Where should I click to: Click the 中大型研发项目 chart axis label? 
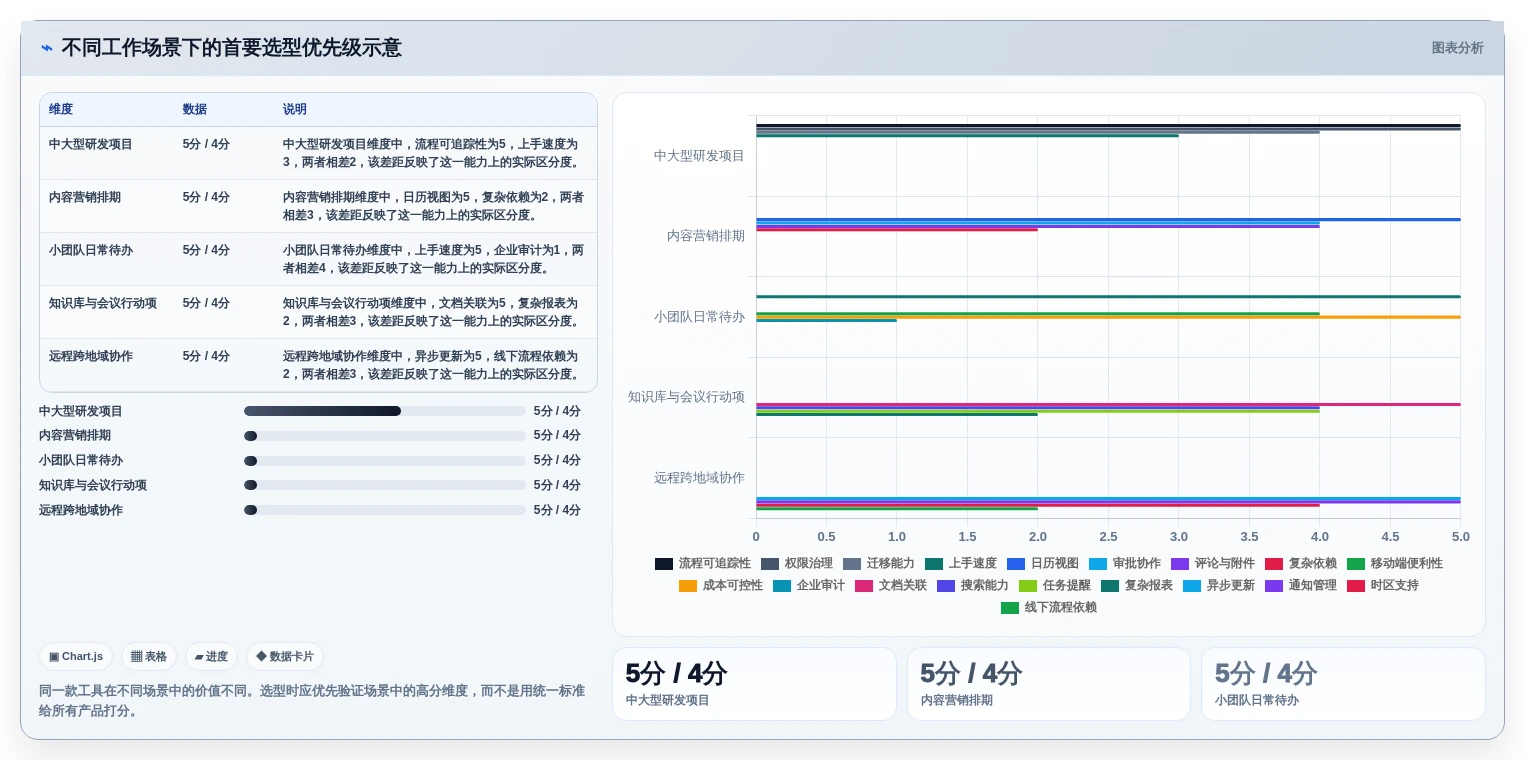coord(699,156)
